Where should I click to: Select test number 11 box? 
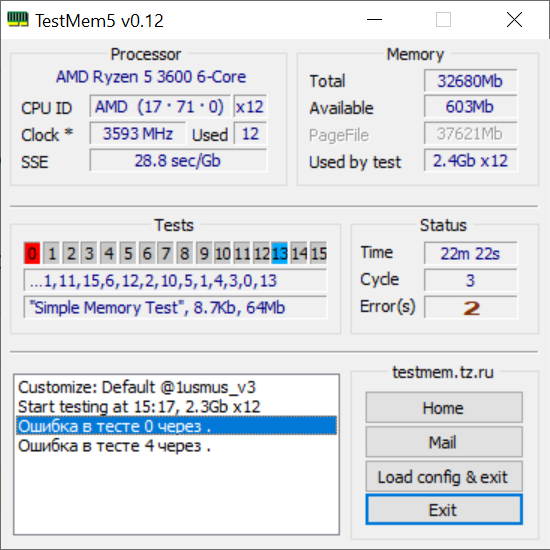(242, 253)
